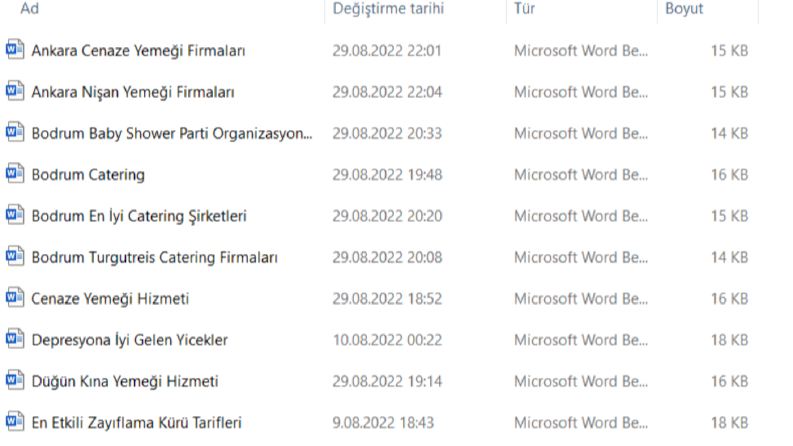793x446 pixels.
Task: Click the Word icon for Cenaze Yemeği Hizmeti
Action: (15, 298)
